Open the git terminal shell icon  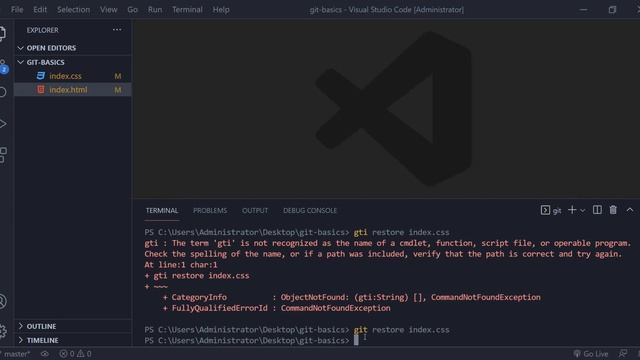coord(545,210)
